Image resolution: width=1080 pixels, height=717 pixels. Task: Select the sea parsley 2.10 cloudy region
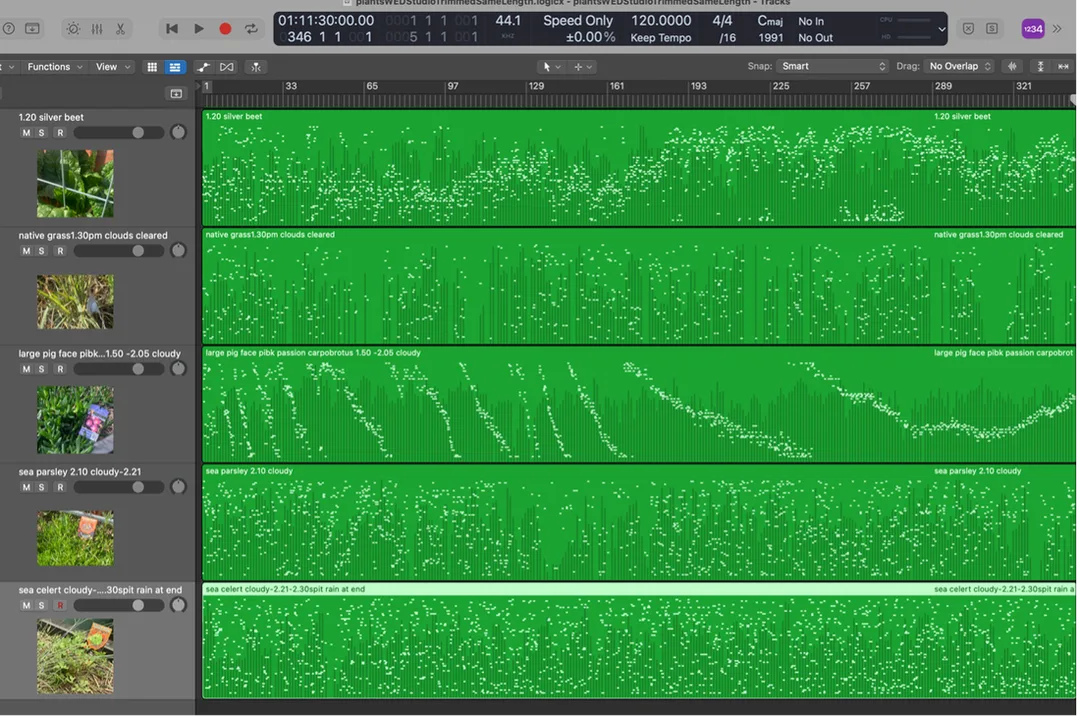(638, 523)
